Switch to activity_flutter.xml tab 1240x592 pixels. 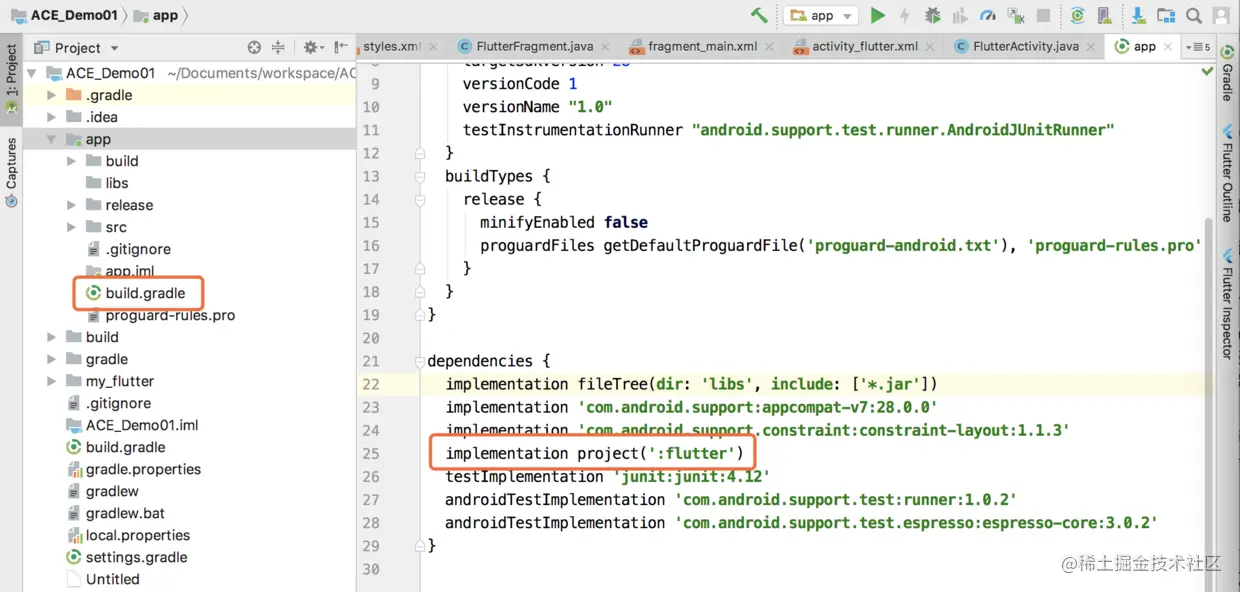pyautogui.click(x=863, y=47)
